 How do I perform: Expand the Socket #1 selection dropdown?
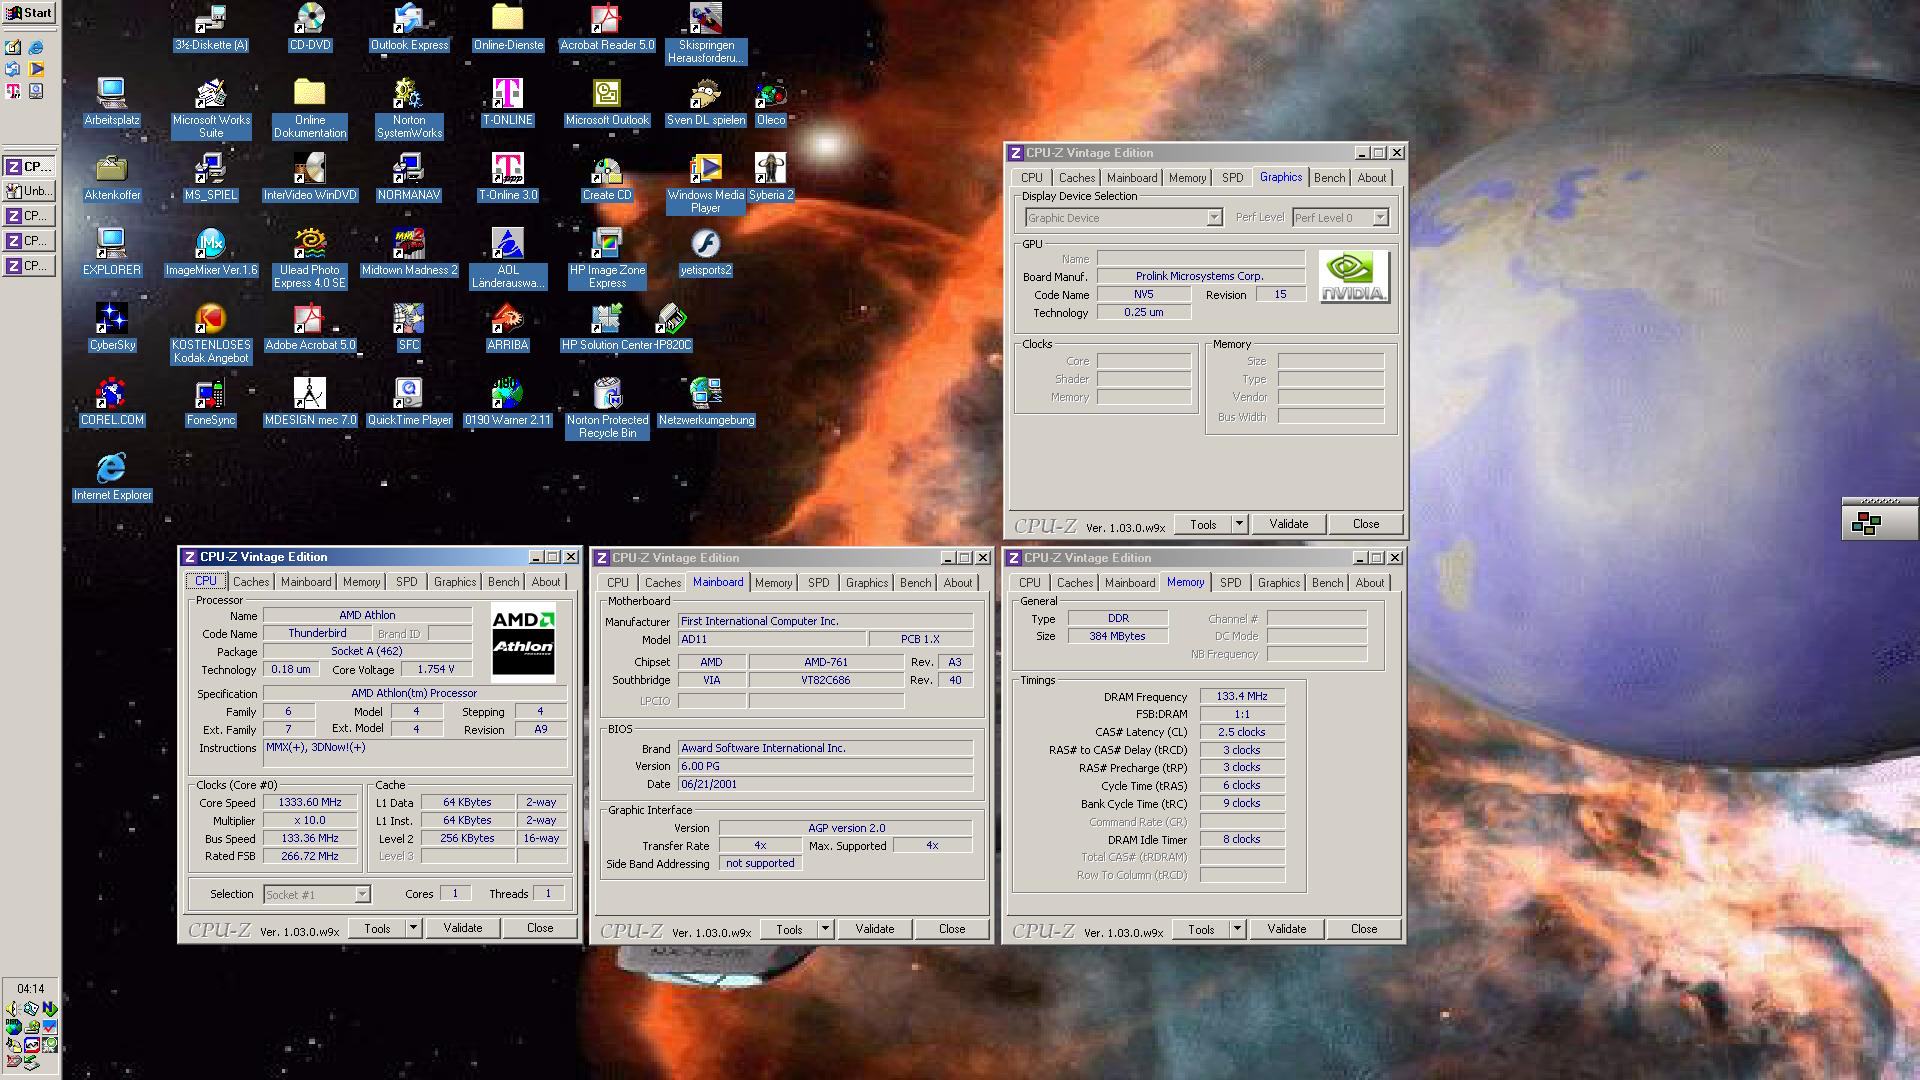[x=362, y=895]
